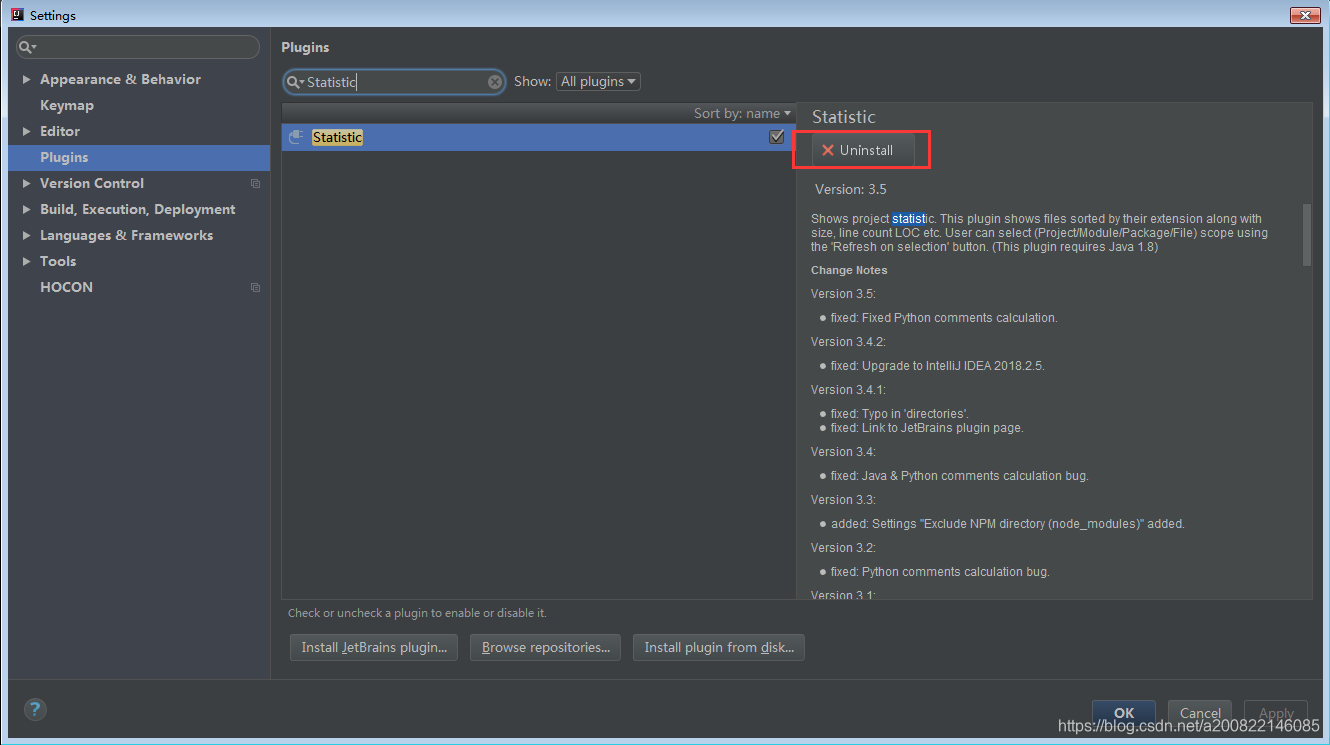Expand Build, Execution, Deployment section

point(26,209)
